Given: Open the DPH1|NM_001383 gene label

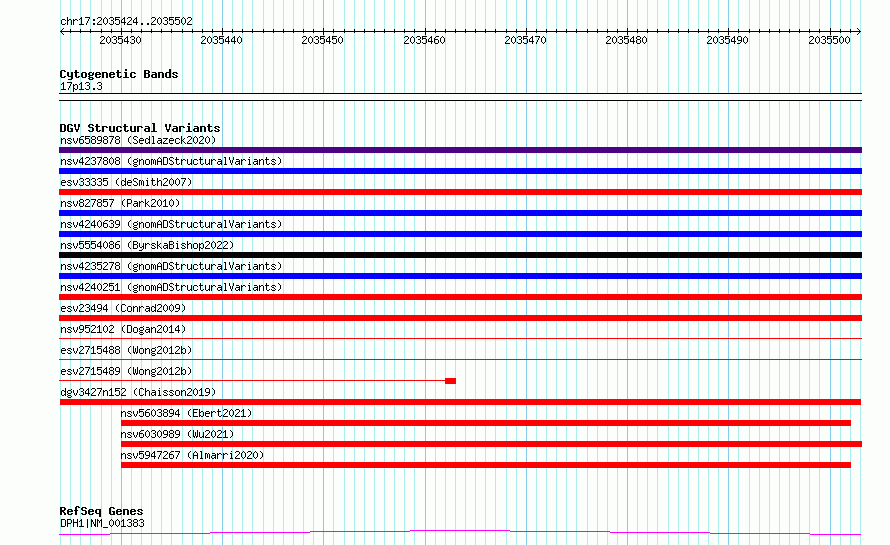Looking at the screenshot, I should pyautogui.click(x=102, y=523).
